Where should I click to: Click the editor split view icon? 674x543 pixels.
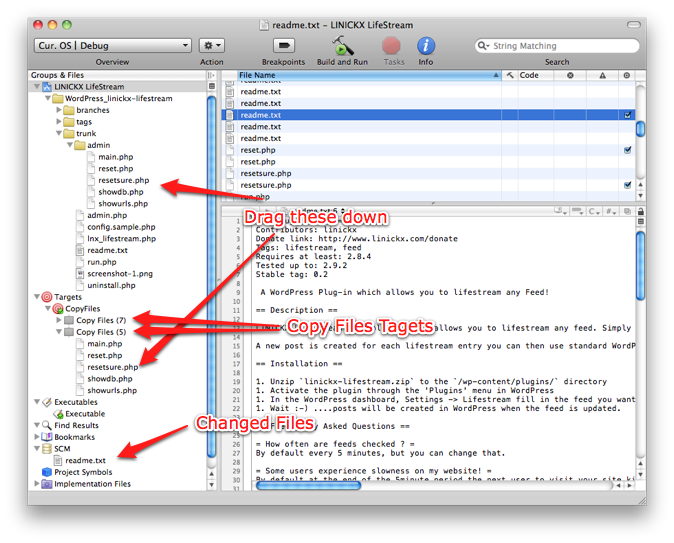(x=640, y=221)
